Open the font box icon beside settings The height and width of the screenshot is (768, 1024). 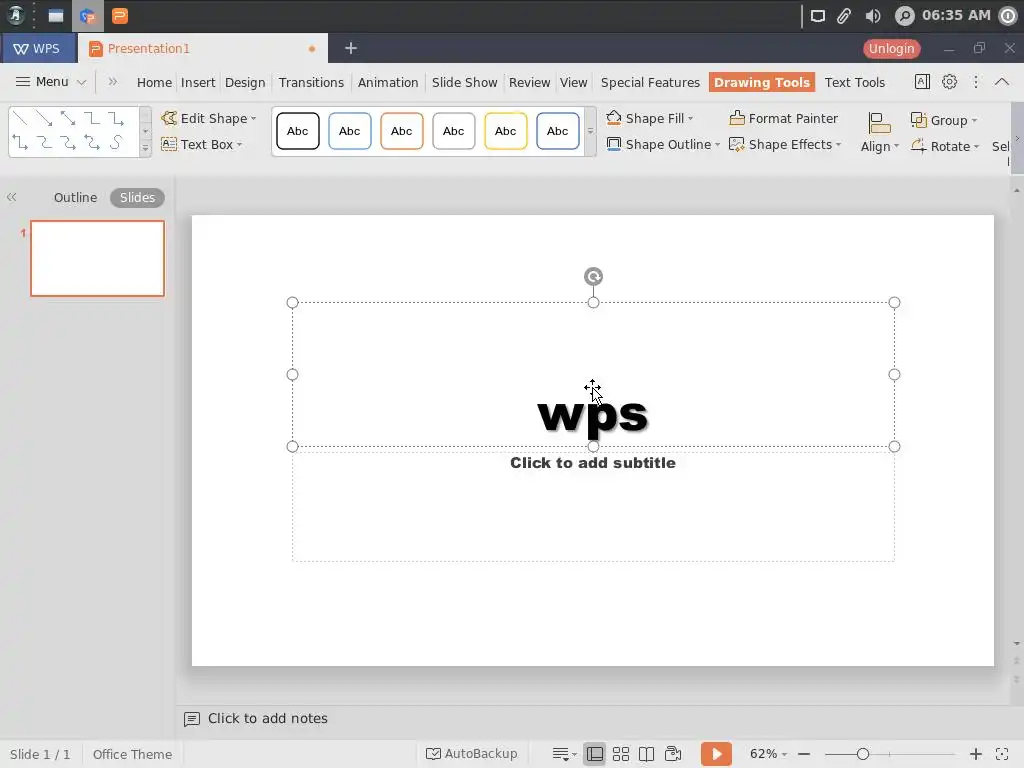922,82
